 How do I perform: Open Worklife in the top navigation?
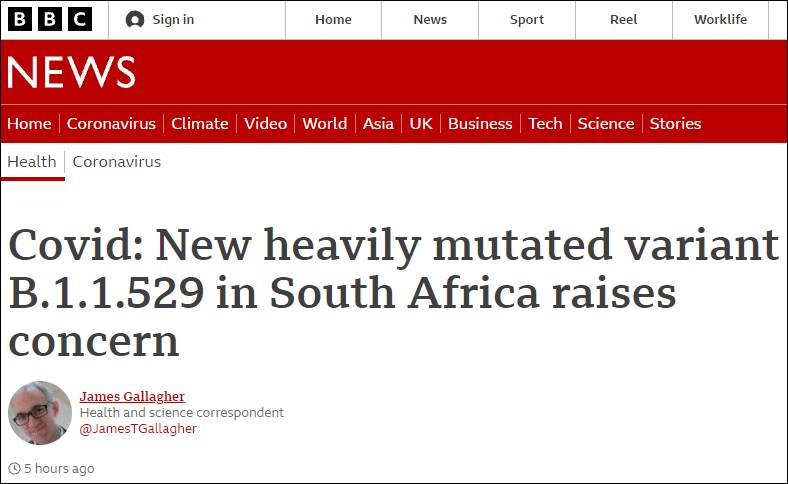click(x=720, y=20)
